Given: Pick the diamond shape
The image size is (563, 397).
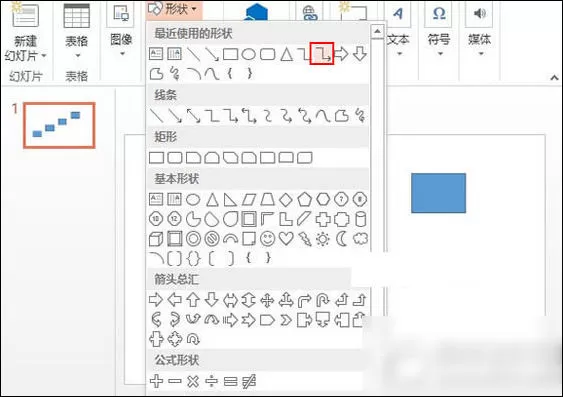Looking at the screenshot, I should coord(286,200).
